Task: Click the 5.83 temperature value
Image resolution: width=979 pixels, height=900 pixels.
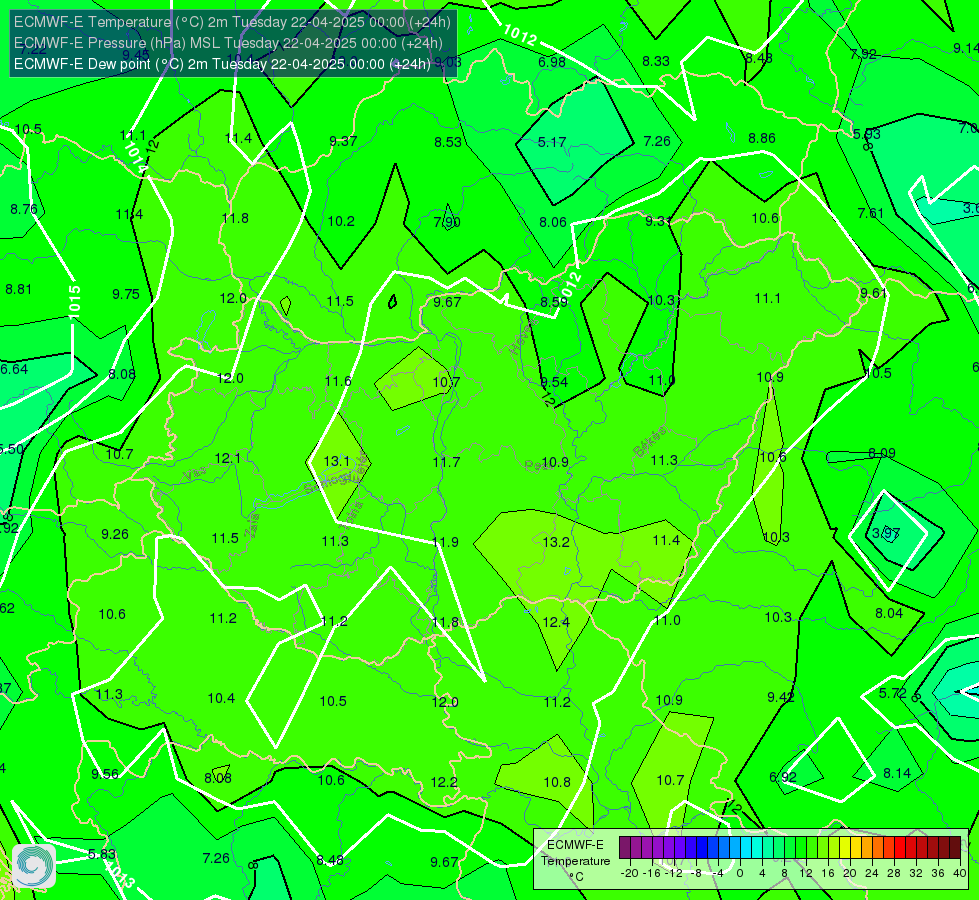Action: pos(101,854)
